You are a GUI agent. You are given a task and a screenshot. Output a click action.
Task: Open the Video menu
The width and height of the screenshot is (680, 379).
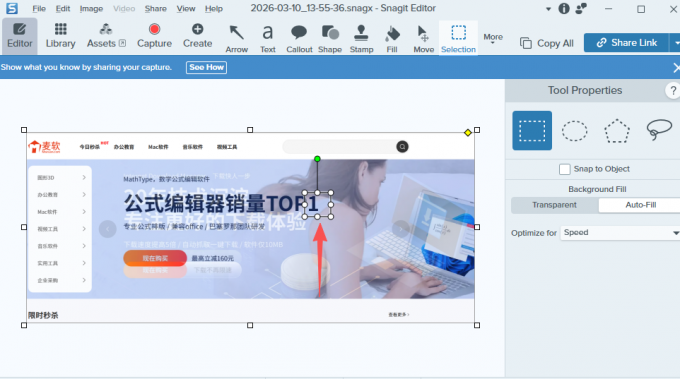click(x=124, y=8)
